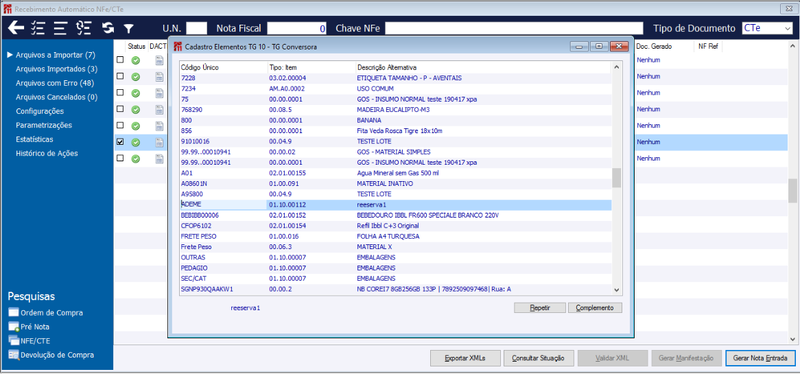
Task: Click the dialog list vertical scrollbar thumb
Action: [x=616, y=178]
